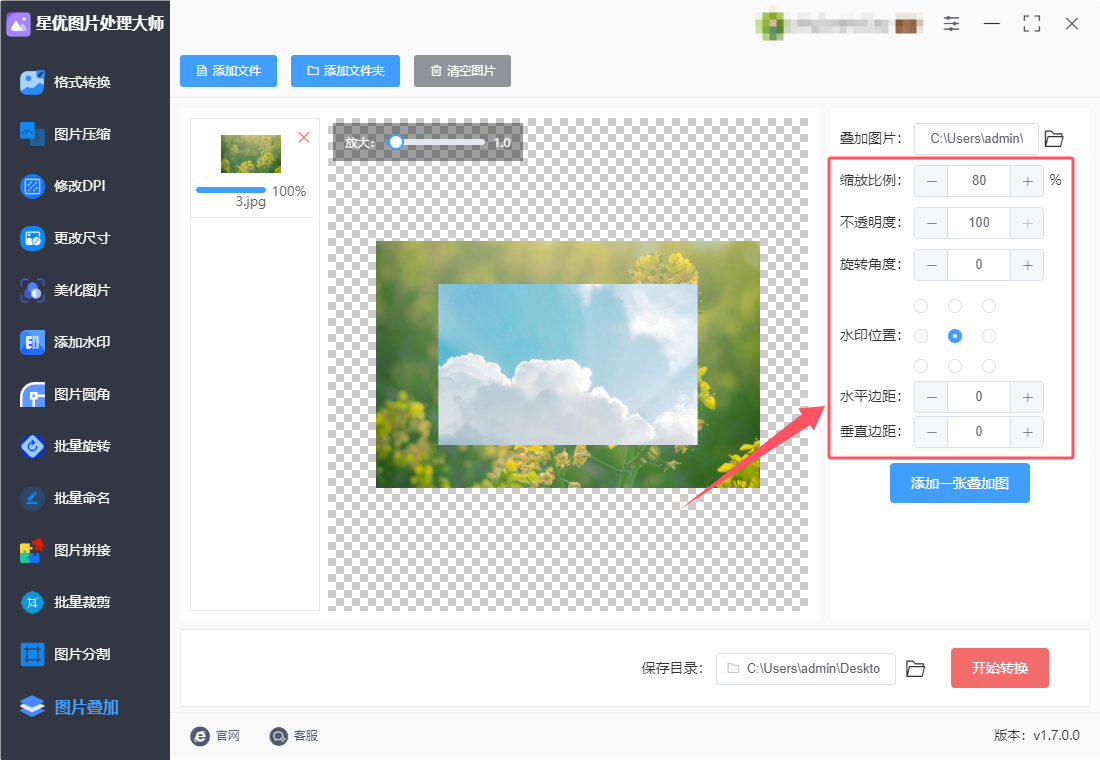Increase 缩放比例 scale with plus
The image size is (1100, 760).
(1027, 181)
